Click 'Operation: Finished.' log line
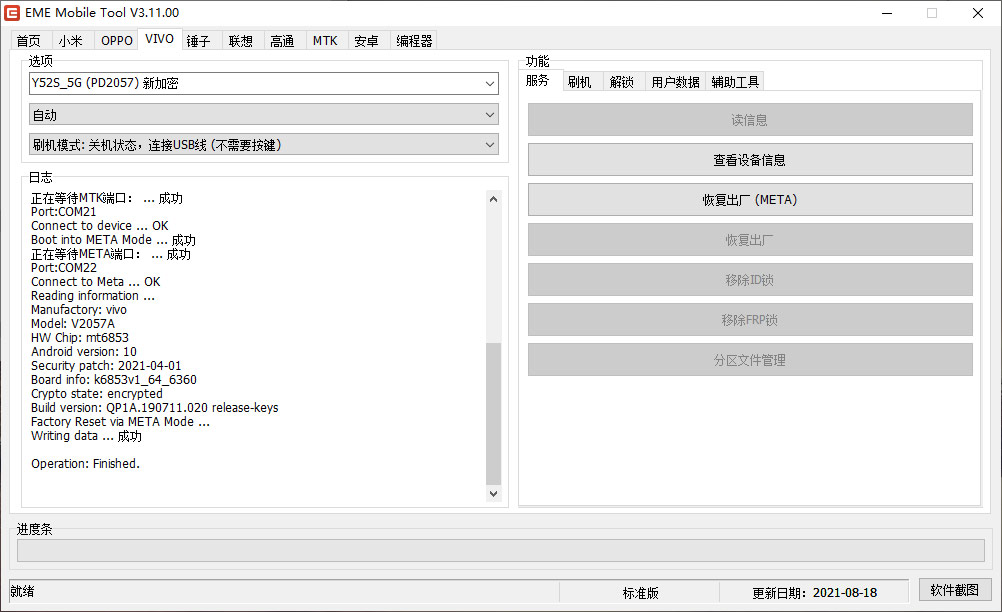This screenshot has height=612, width=1002. click(86, 464)
